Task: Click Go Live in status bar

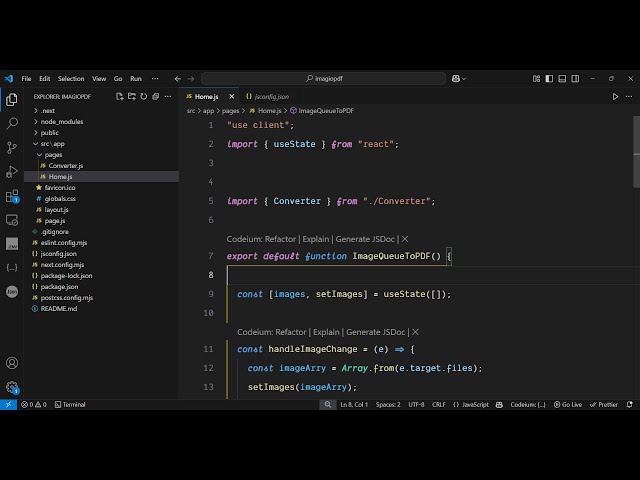Action: tap(568, 404)
